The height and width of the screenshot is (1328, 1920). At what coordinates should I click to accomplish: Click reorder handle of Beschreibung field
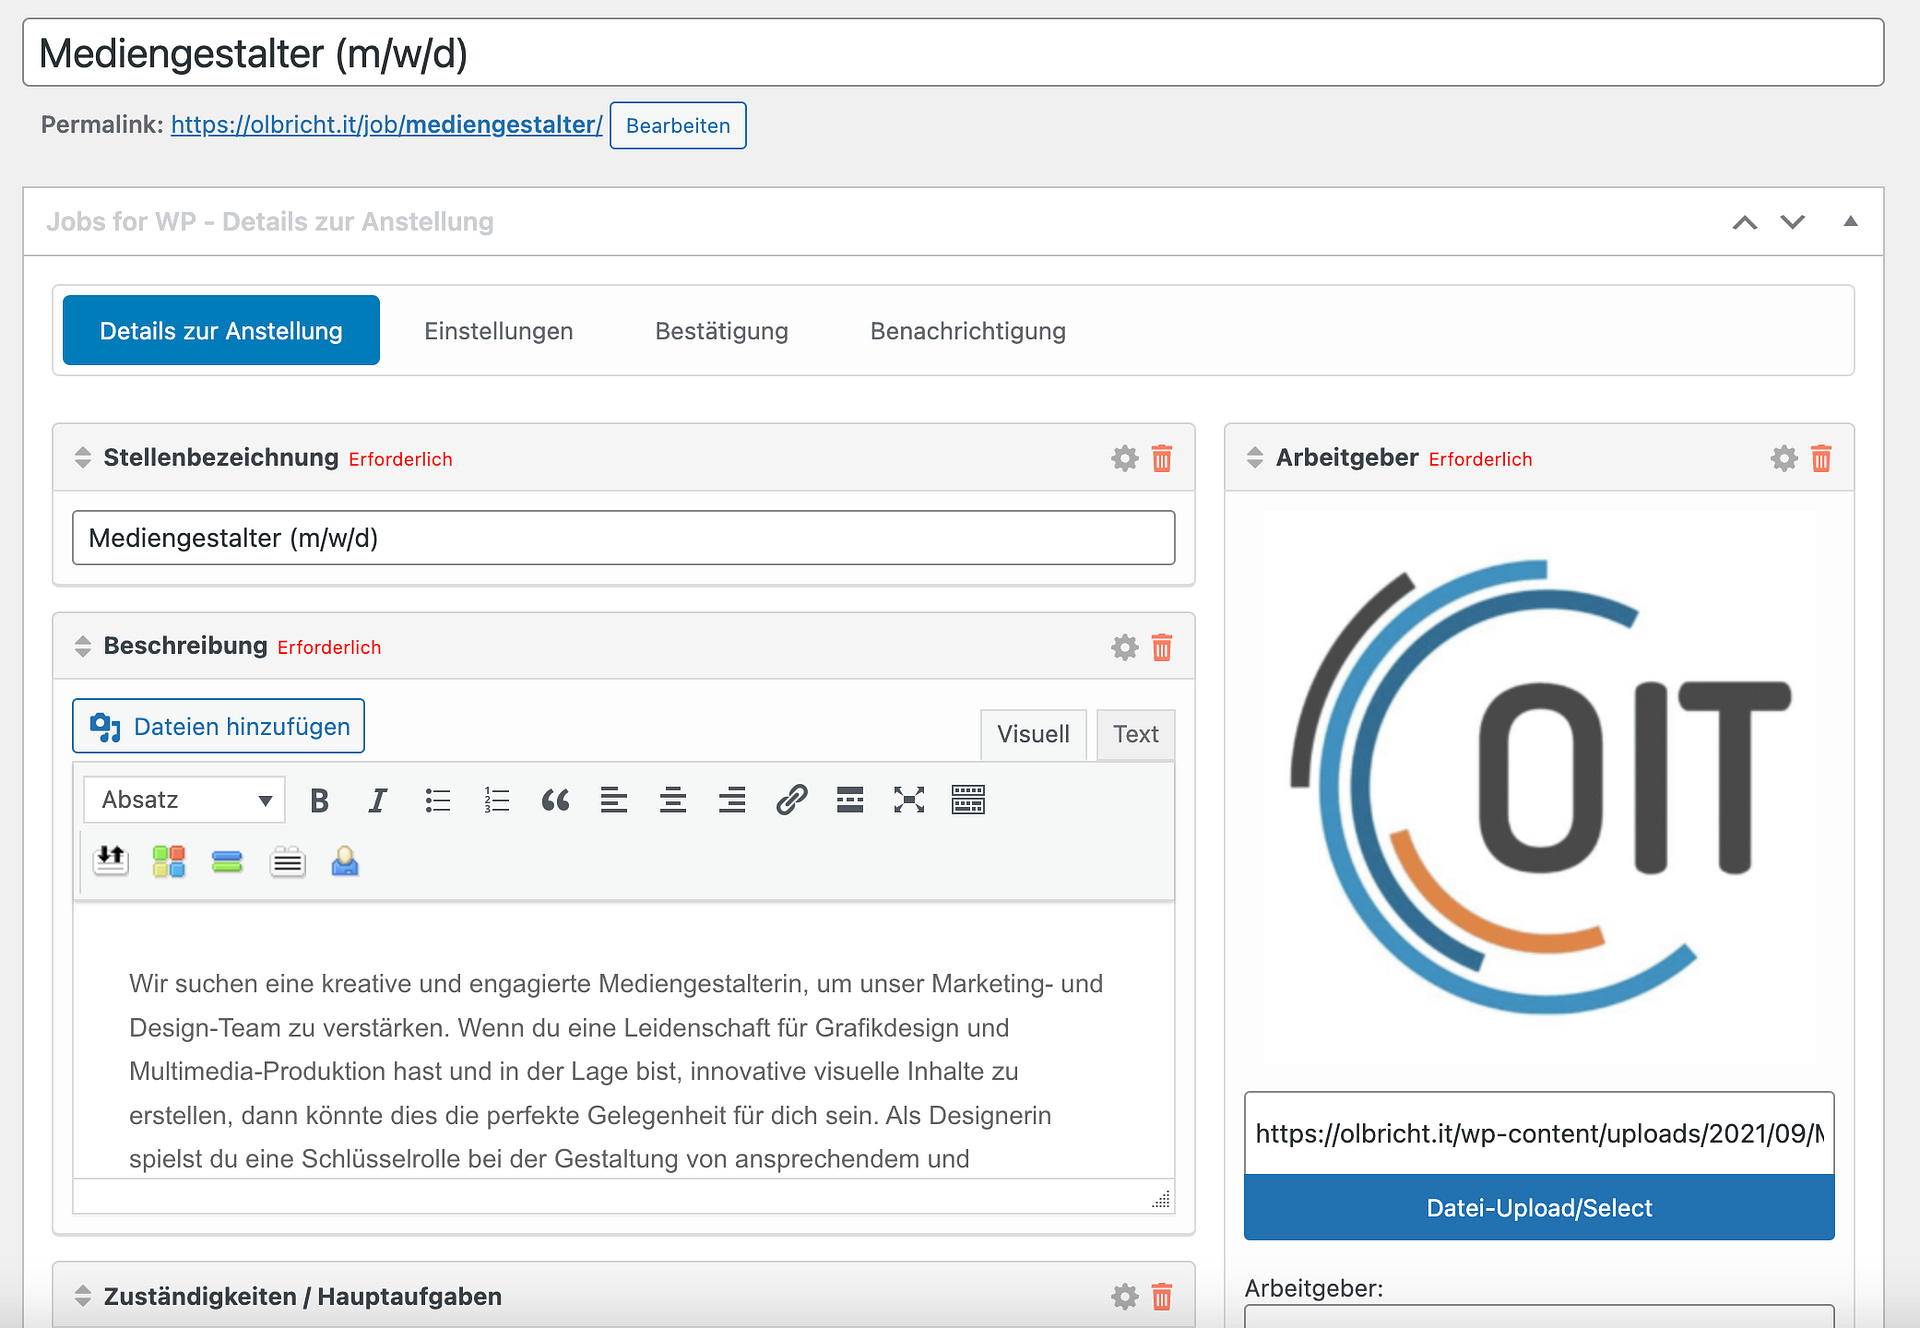[x=83, y=646]
